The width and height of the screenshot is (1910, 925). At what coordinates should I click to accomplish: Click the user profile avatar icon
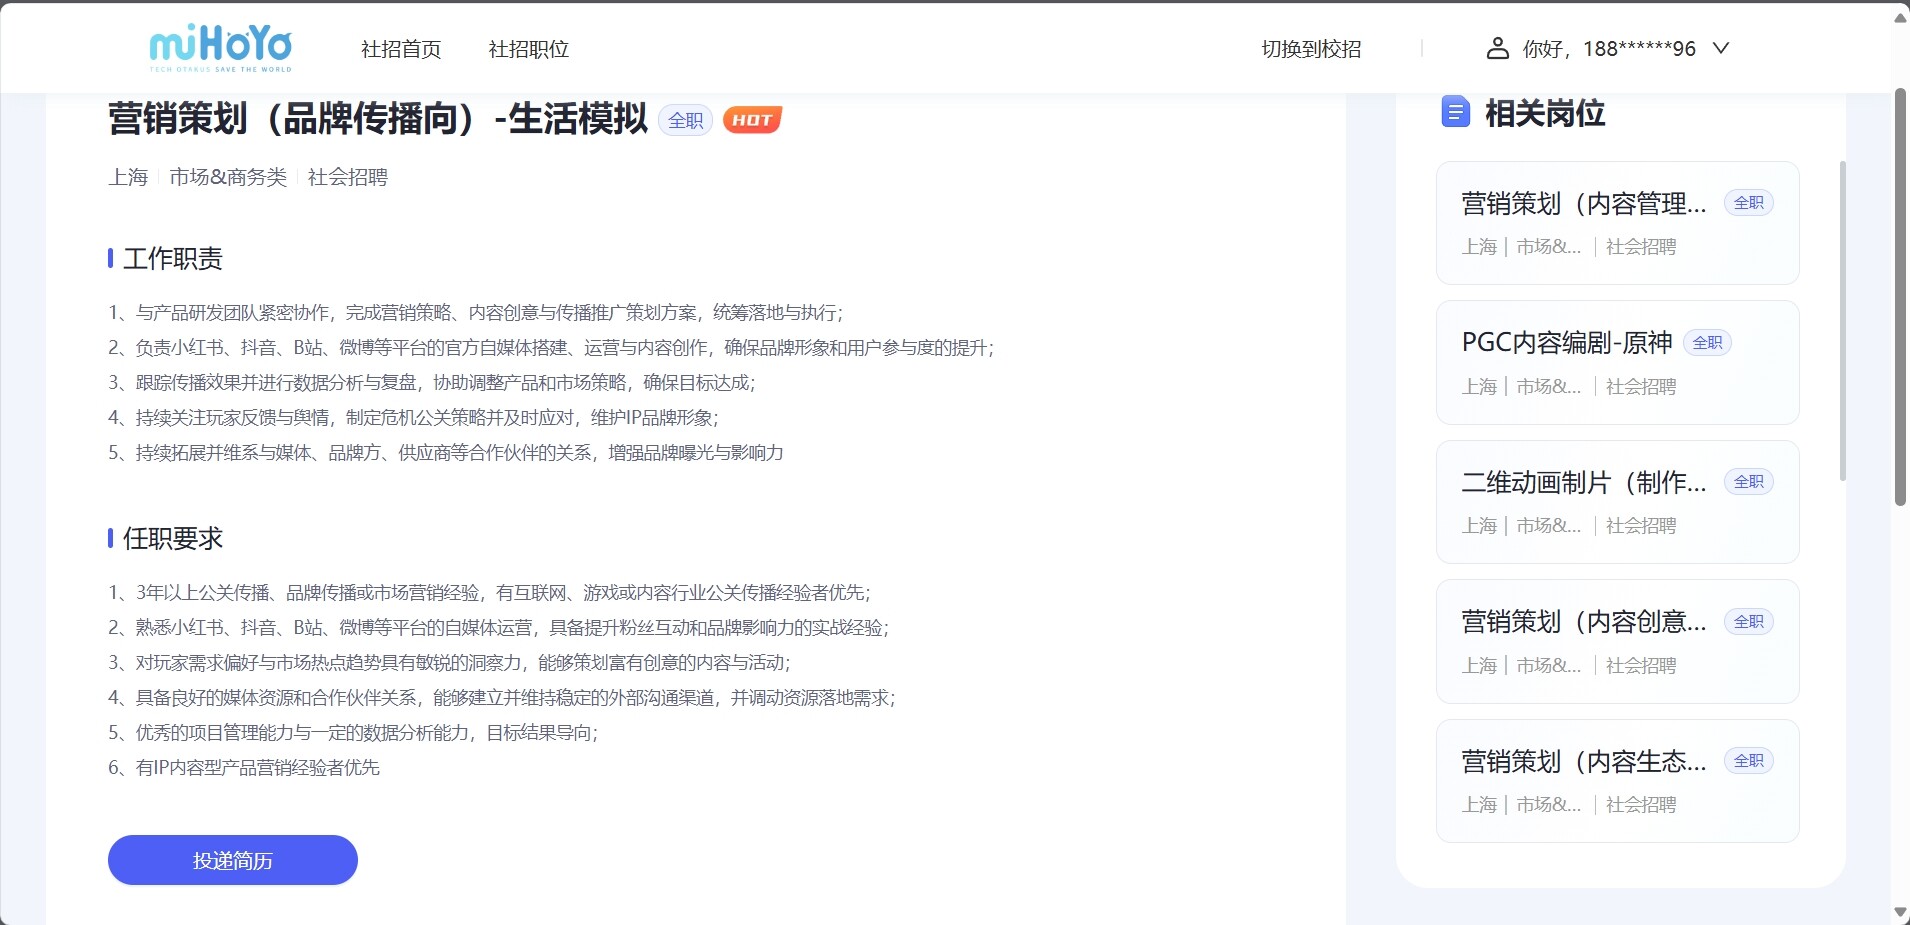[1497, 48]
